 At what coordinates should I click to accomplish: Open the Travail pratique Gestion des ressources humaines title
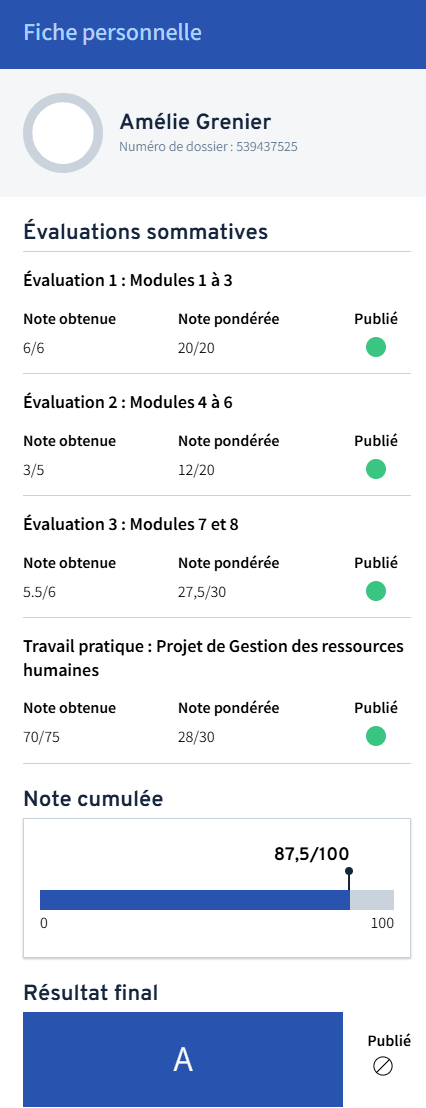coord(213,659)
